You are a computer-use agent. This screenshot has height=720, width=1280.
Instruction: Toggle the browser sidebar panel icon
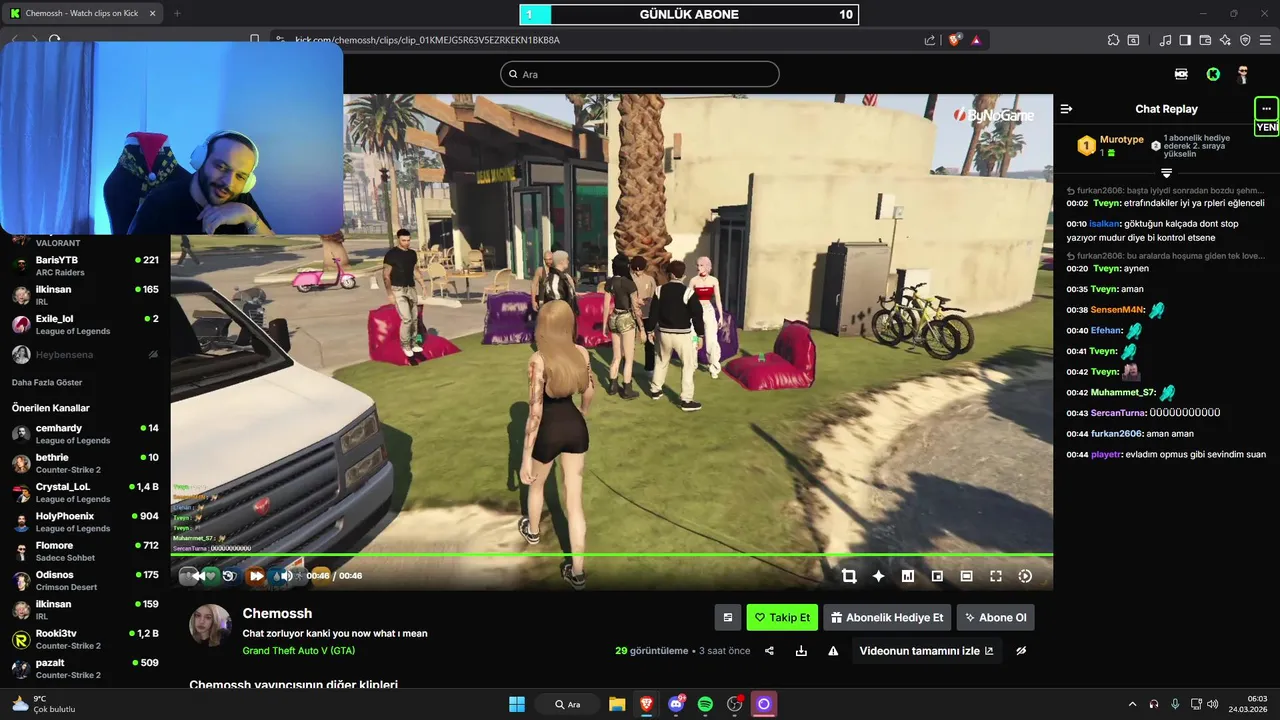coord(1185,40)
